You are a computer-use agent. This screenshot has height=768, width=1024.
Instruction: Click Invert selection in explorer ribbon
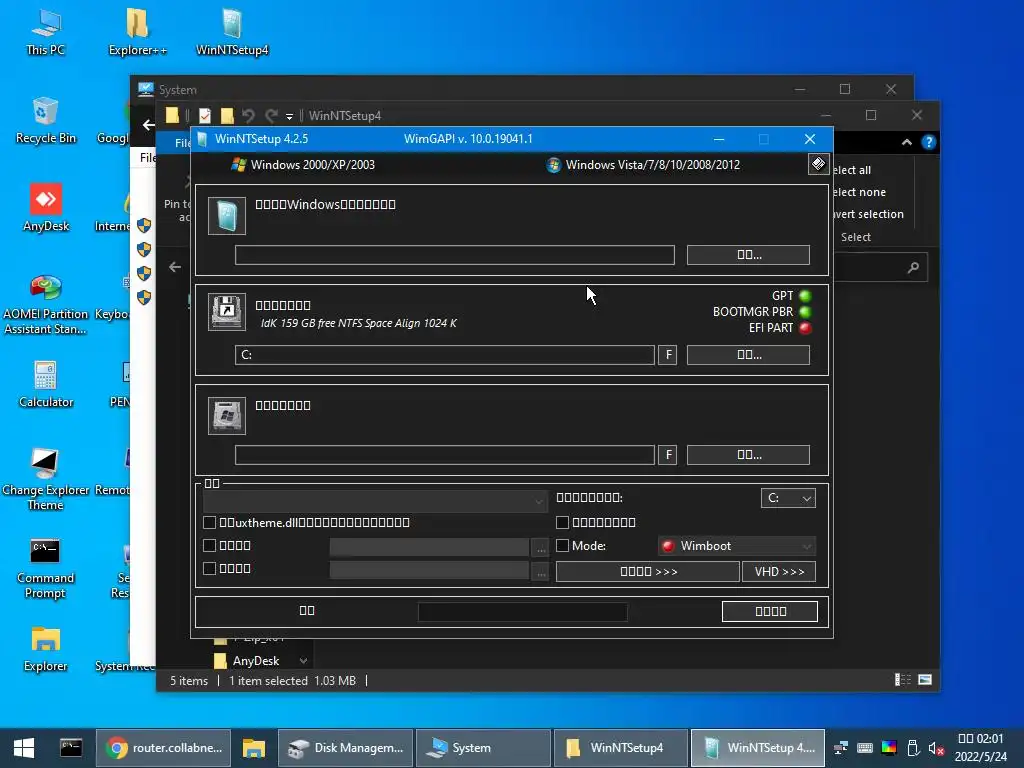[x=867, y=214]
